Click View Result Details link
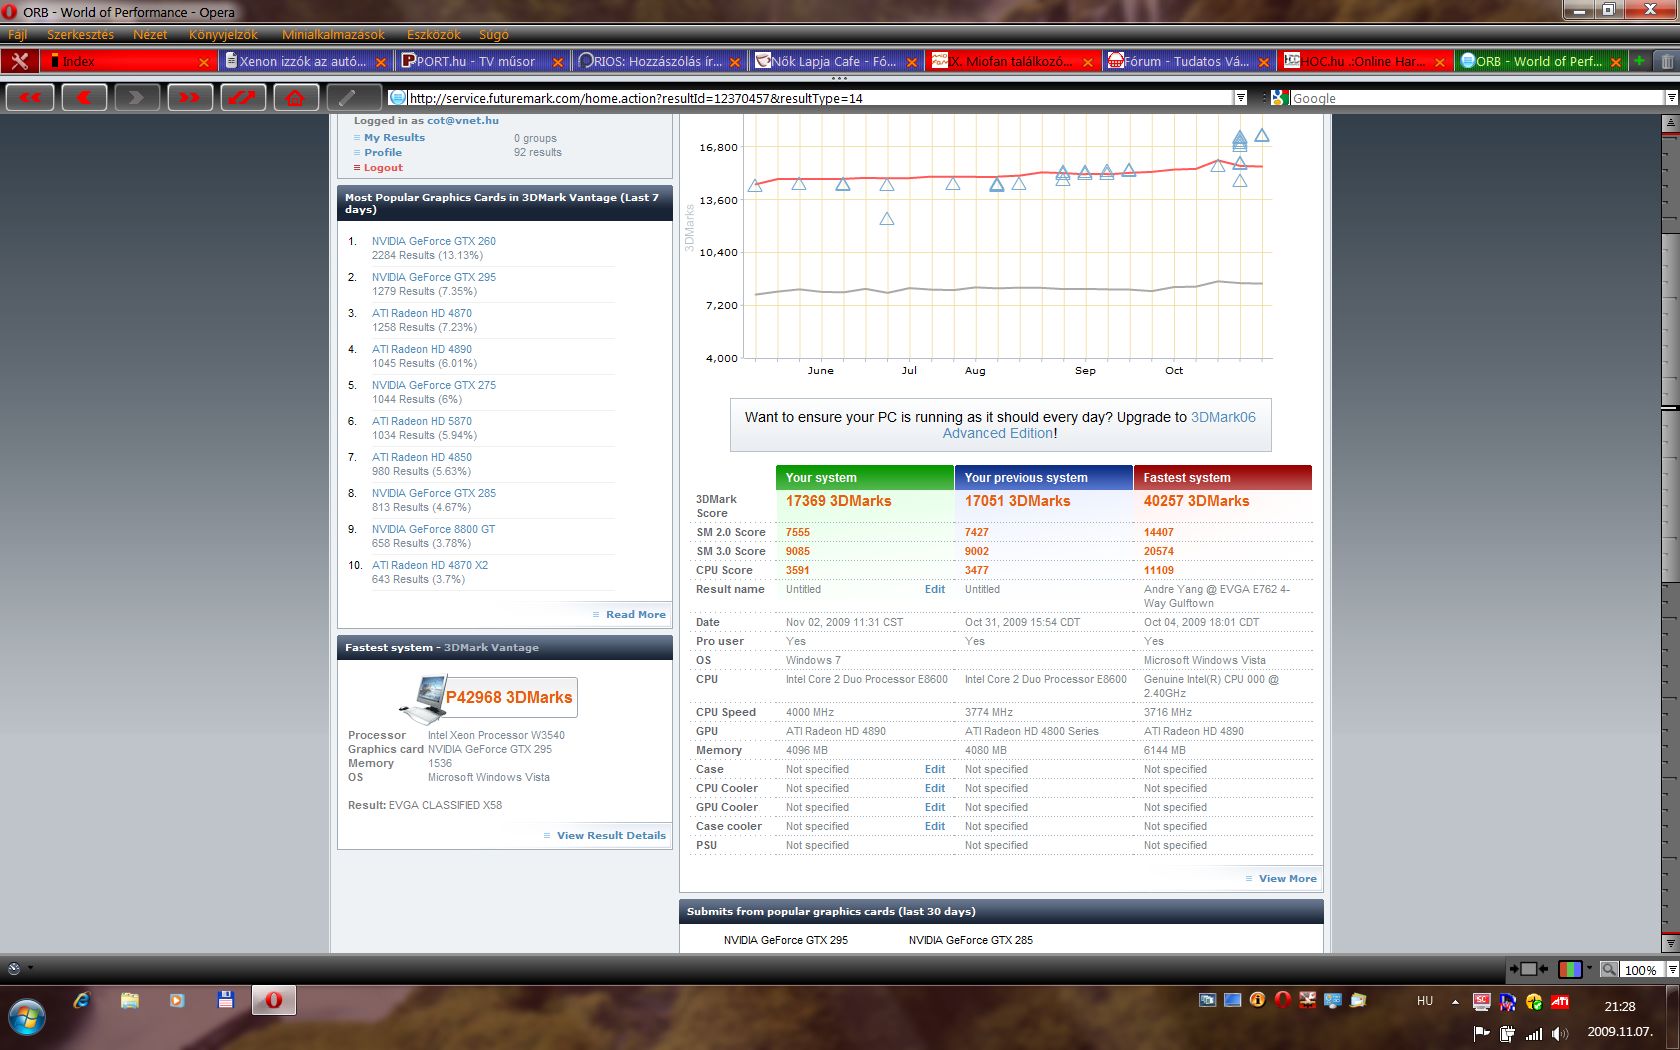The width and height of the screenshot is (1680, 1050). coord(611,836)
